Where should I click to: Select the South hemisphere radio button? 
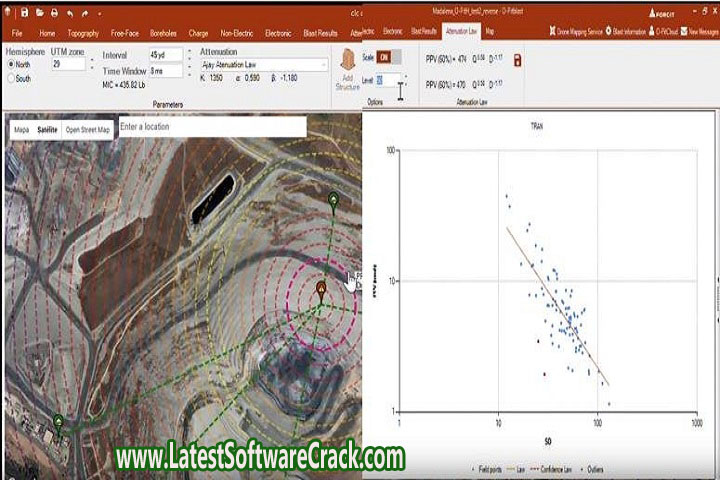click(11, 79)
